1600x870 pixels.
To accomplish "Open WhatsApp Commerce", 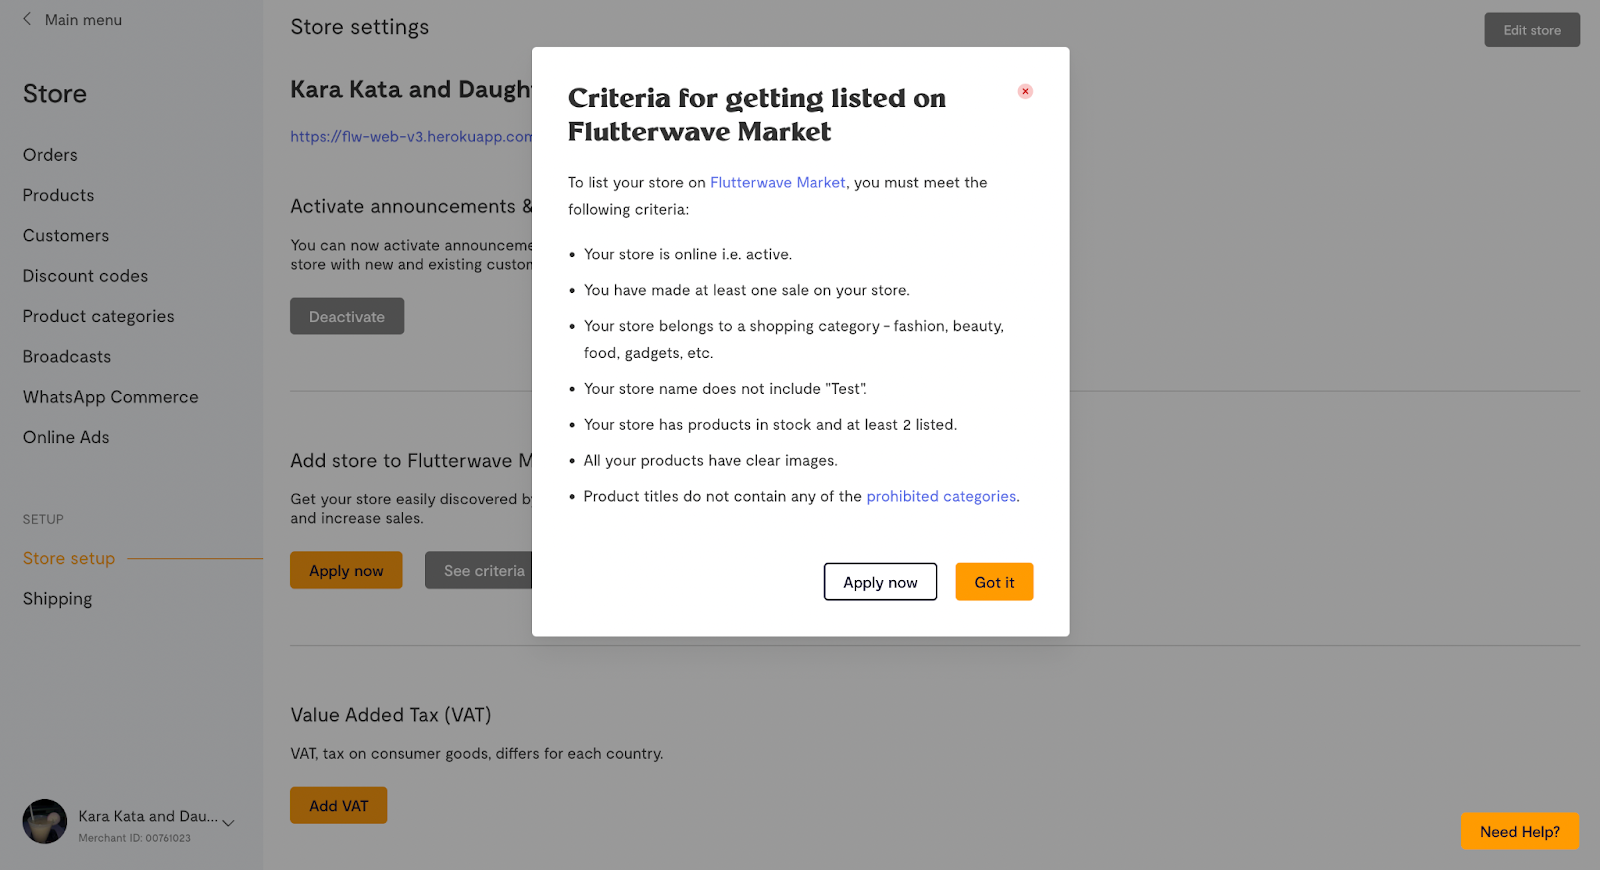I will point(110,397).
